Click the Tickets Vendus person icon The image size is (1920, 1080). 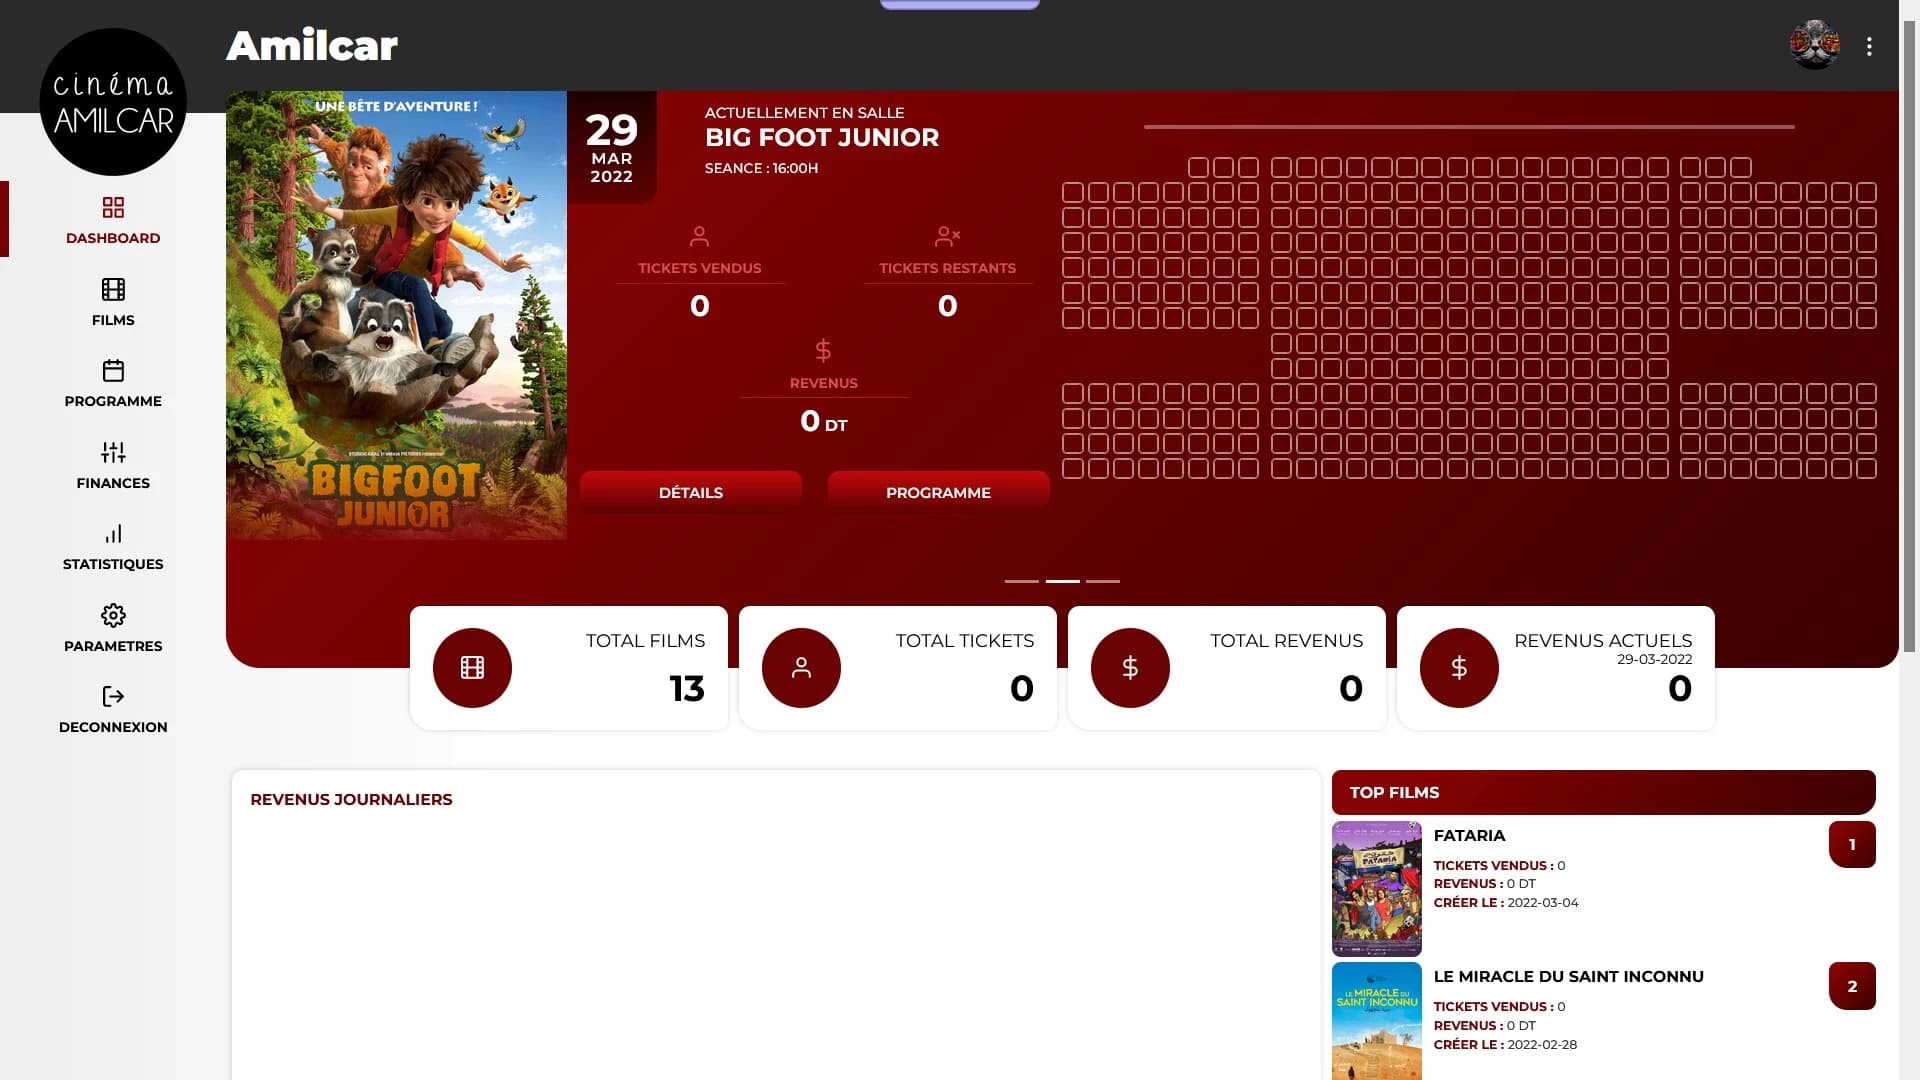[x=699, y=236]
